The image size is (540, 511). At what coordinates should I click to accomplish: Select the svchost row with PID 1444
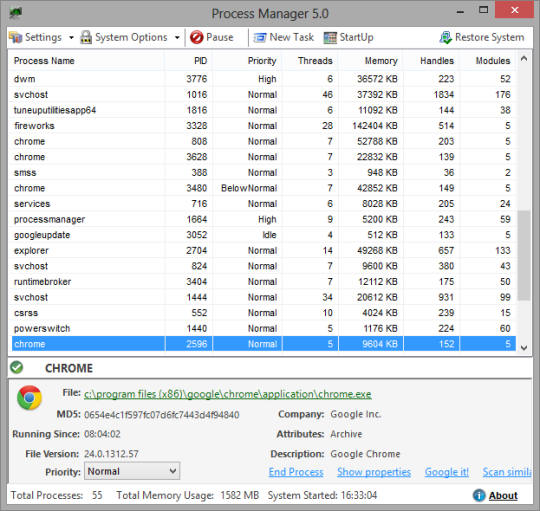(x=263, y=298)
